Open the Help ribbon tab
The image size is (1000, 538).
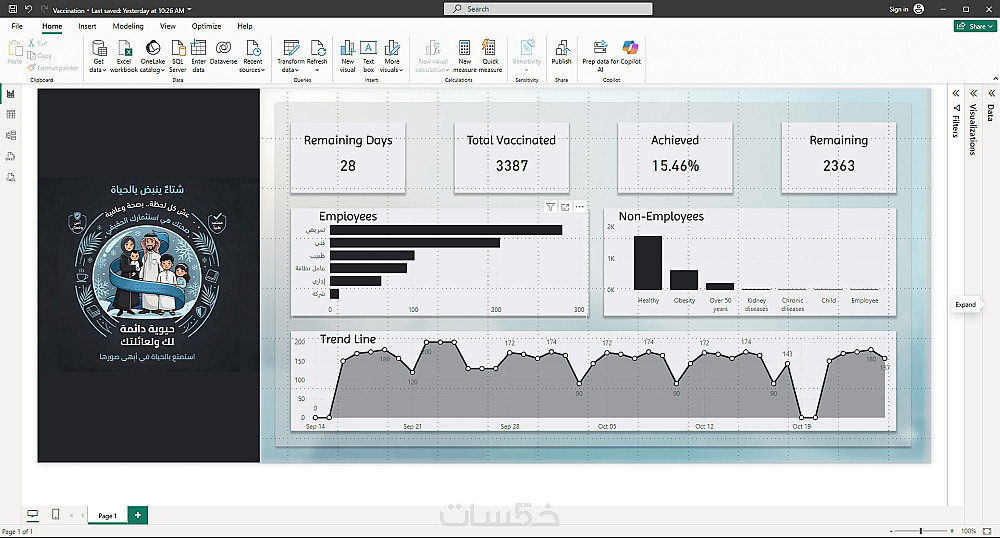coord(245,26)
